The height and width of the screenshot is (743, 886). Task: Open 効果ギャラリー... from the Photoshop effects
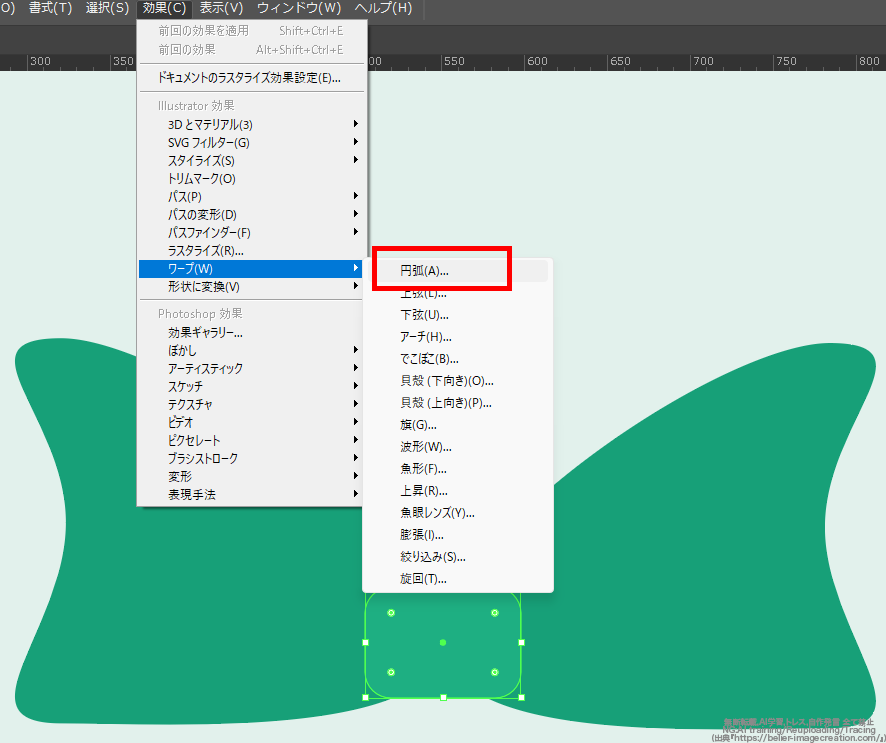[205, 333]
